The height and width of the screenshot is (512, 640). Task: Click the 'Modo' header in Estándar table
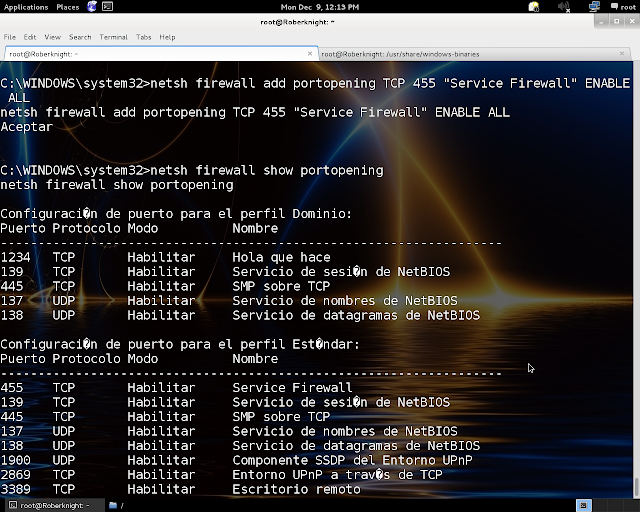pyautogui.click(x=142, y=359)
